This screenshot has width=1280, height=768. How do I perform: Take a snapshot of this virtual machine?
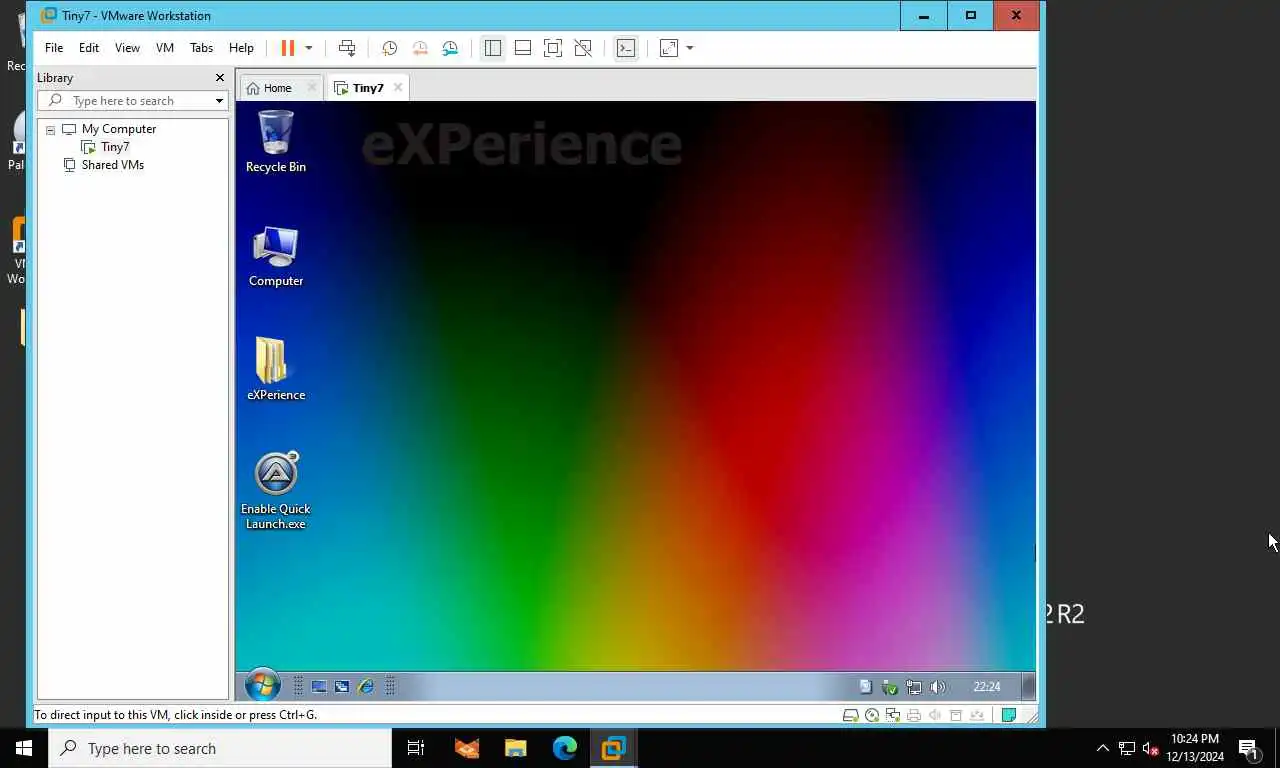pos(389,48)
